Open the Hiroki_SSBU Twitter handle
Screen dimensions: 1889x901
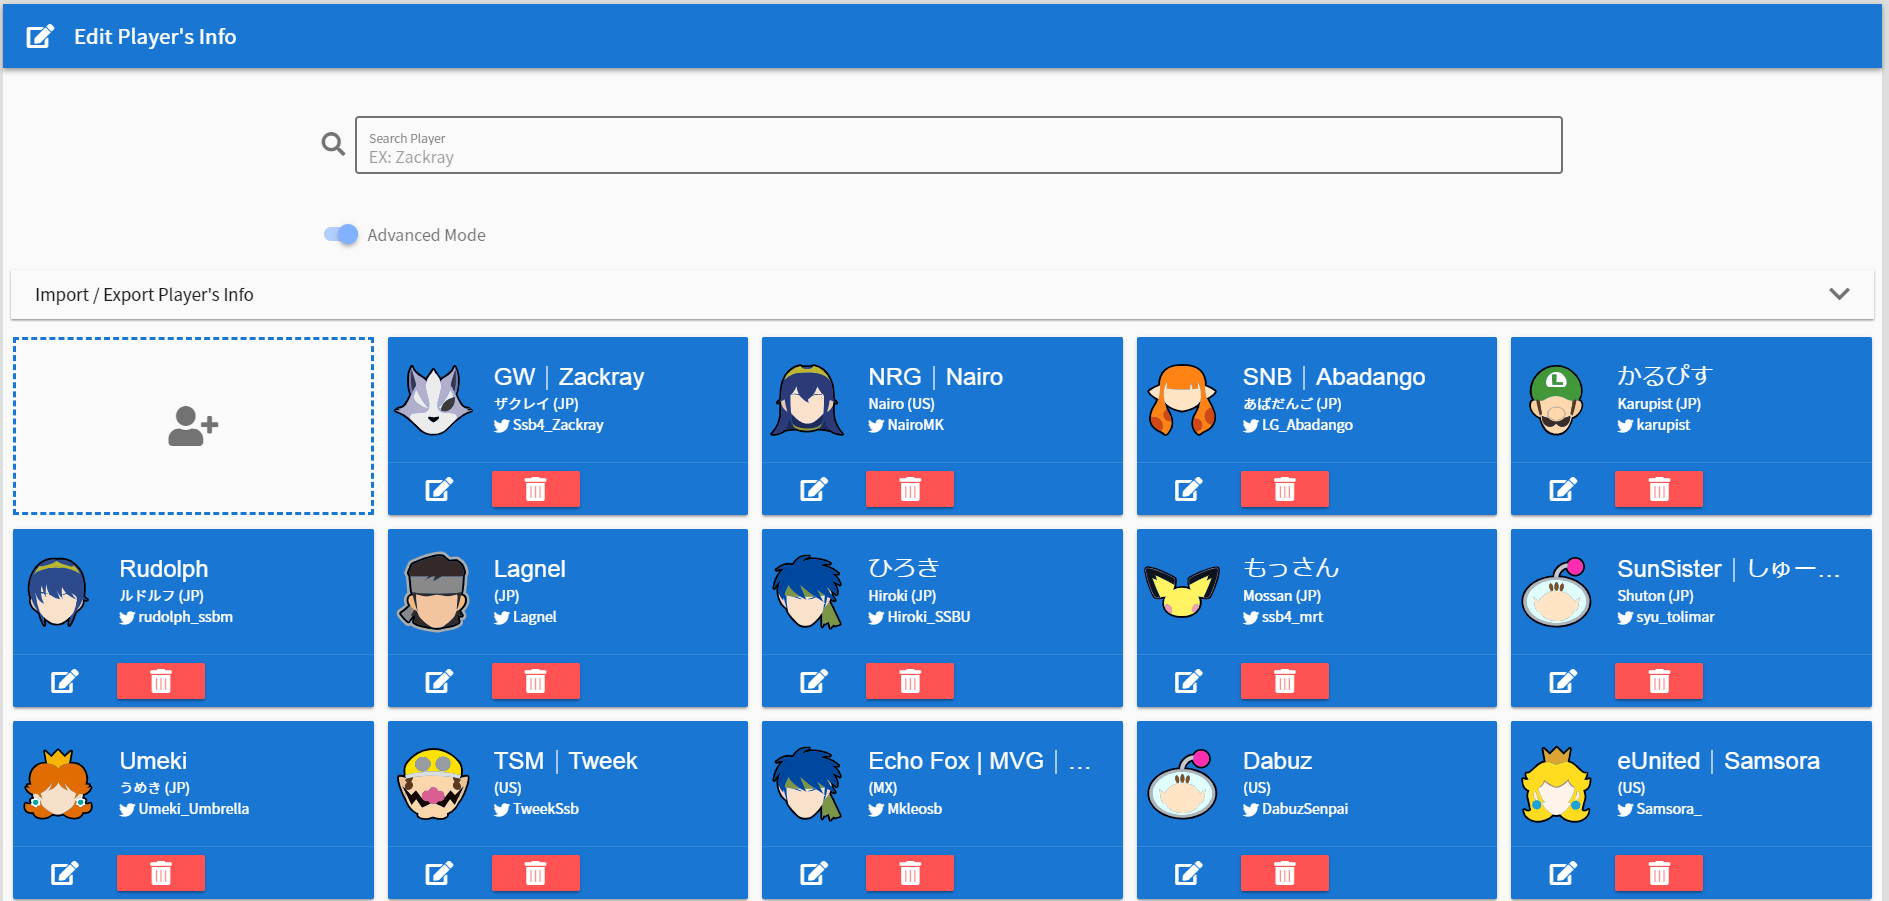919,617
